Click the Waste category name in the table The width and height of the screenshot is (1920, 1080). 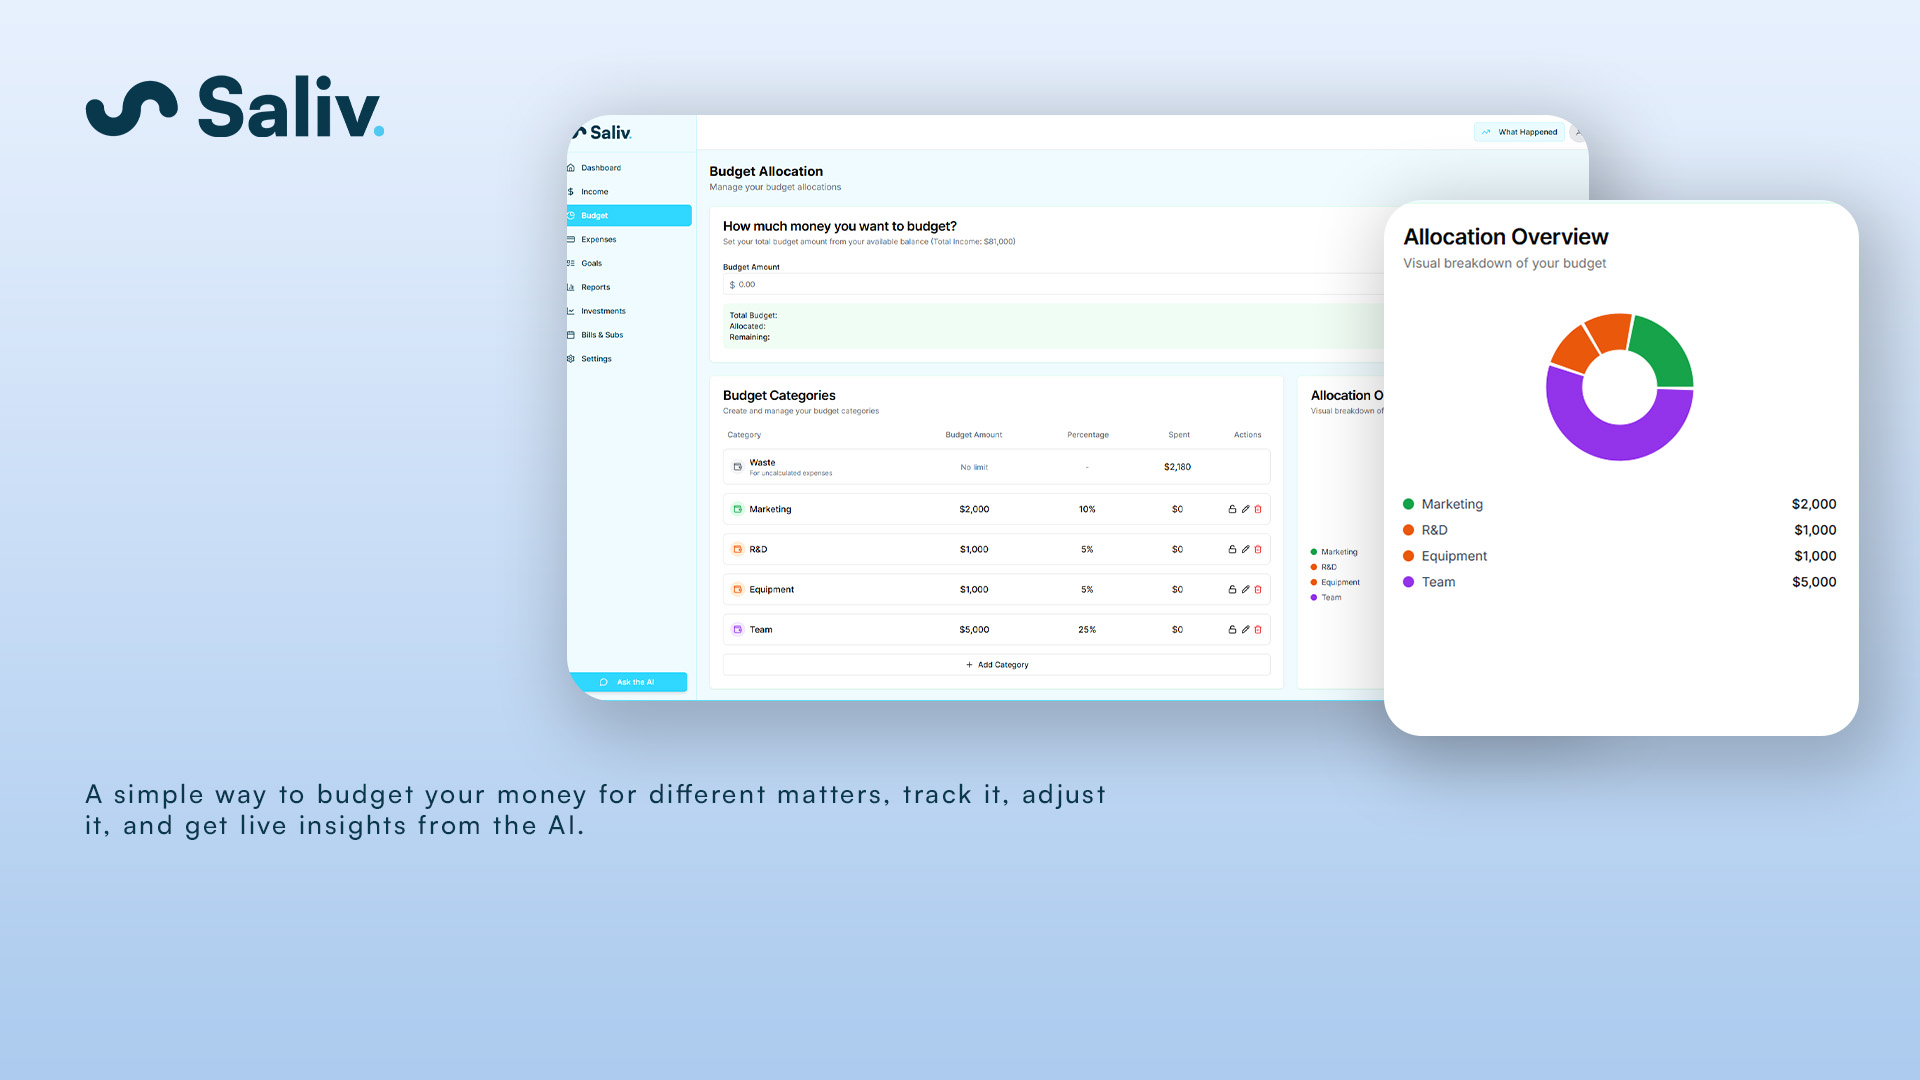tap(762, 463)
